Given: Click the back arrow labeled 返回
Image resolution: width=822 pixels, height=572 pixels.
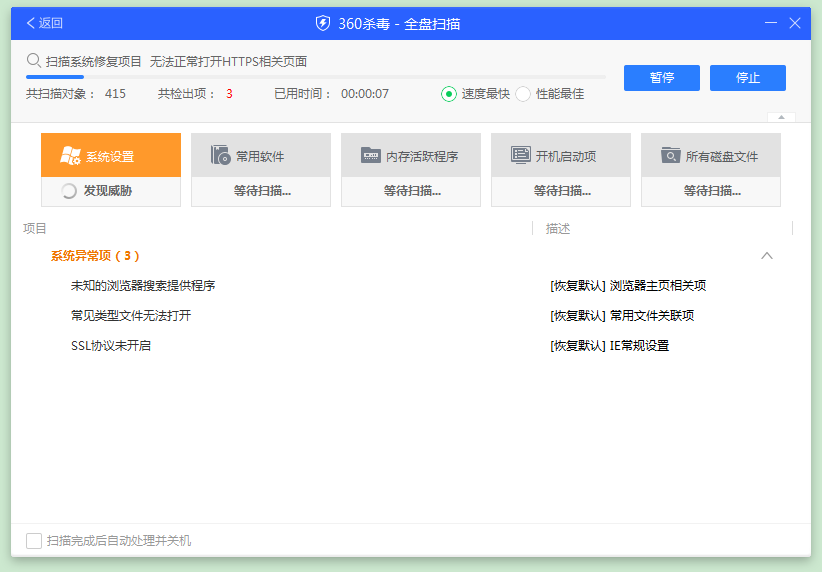Looking at the screenshot, I should tap(44, 23).
